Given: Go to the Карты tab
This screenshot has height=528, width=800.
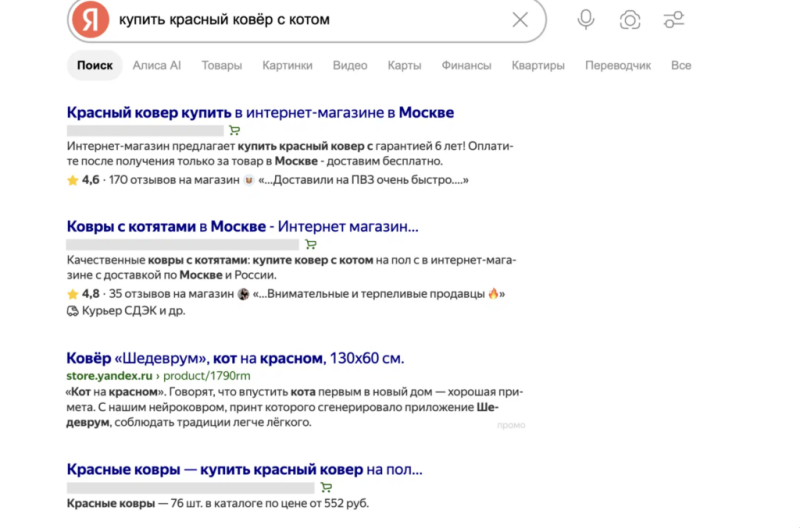Looking at the screenshot, I should [x=404, y=65].
